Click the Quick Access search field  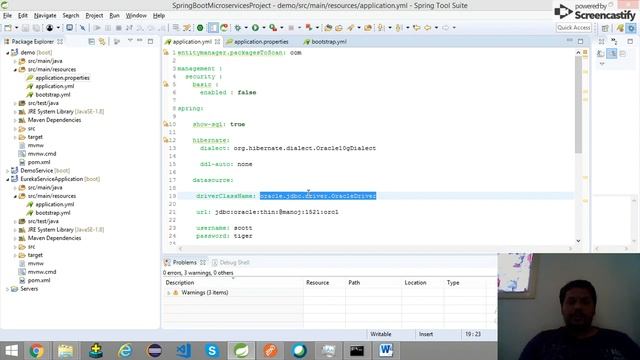pos(573,27)
